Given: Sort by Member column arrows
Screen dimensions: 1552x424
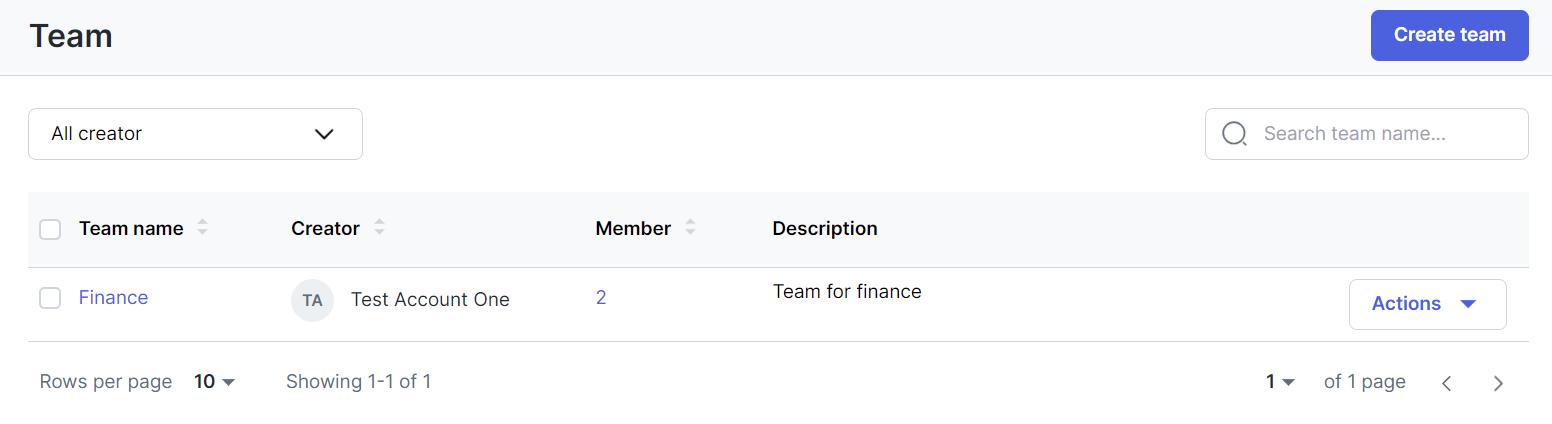Looking at the screenshot, I should tap(690, 228).
